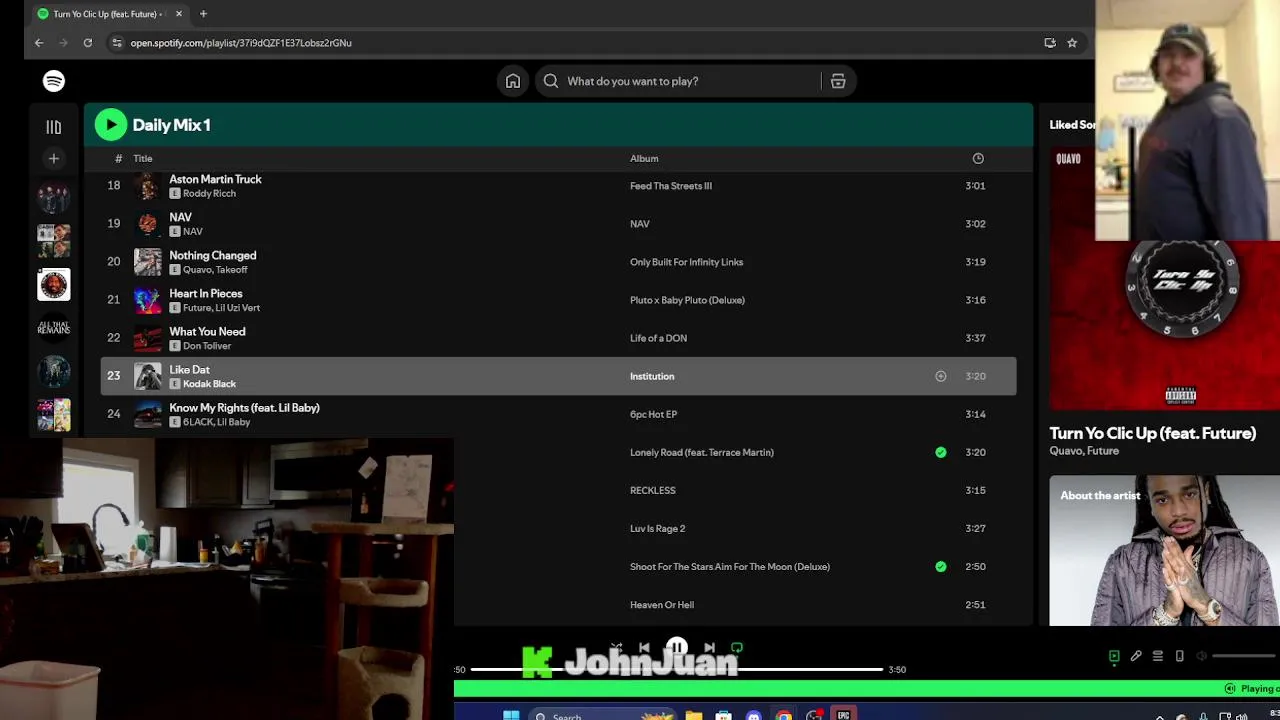
Task: Open album Pluto x Baby Pluto (Deluxe)
Action: click(x=687, y=300)
